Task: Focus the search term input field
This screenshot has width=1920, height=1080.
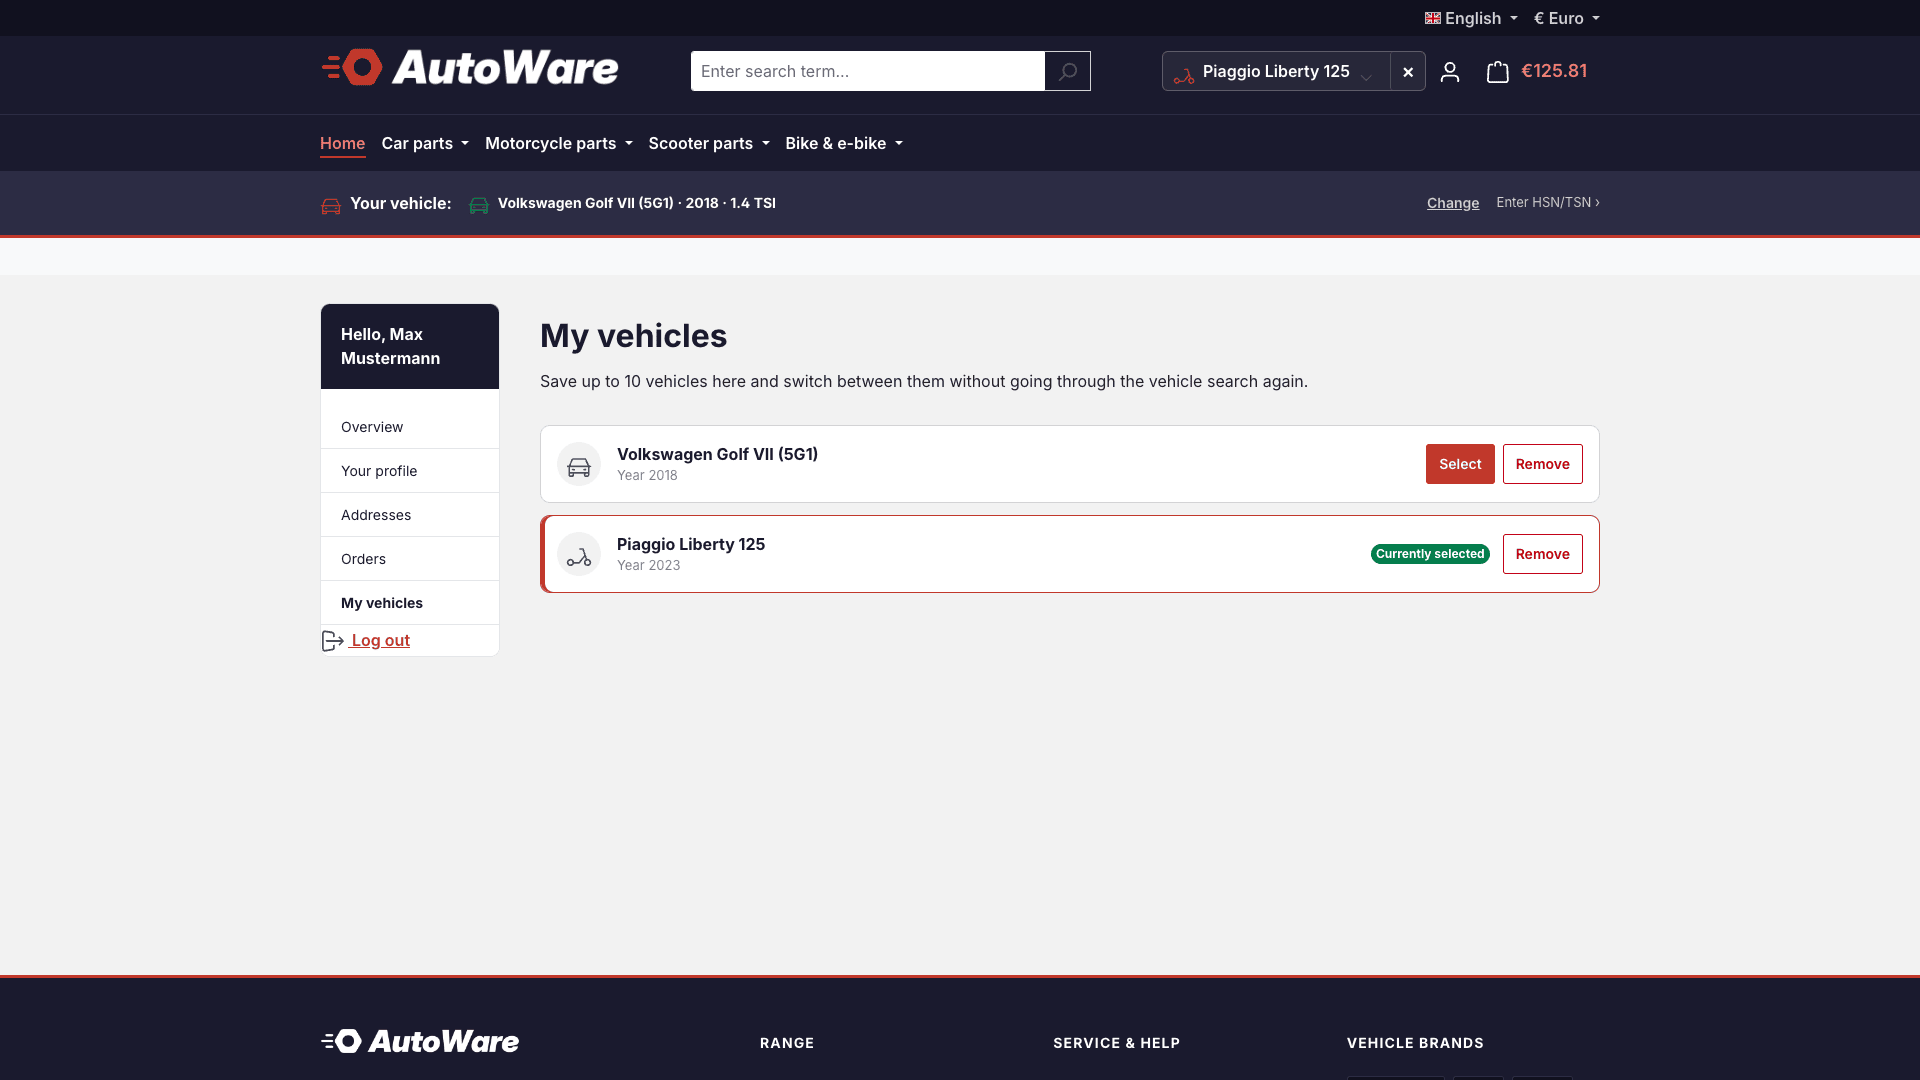Action: point(868,71)
